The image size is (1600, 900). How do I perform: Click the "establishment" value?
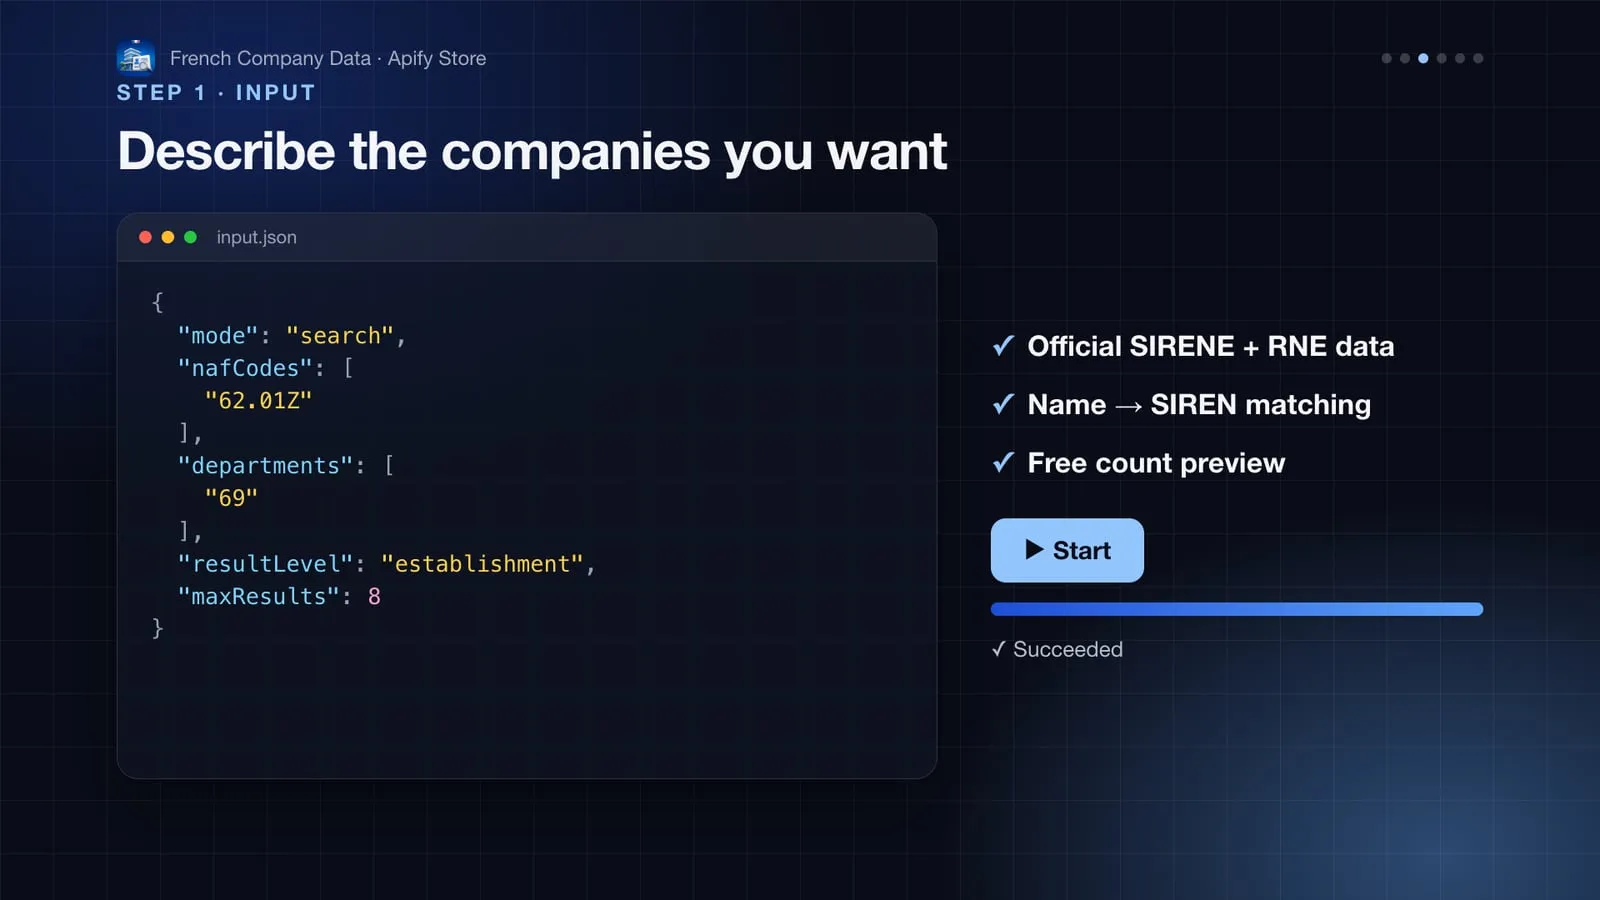(x=482, y=564)
